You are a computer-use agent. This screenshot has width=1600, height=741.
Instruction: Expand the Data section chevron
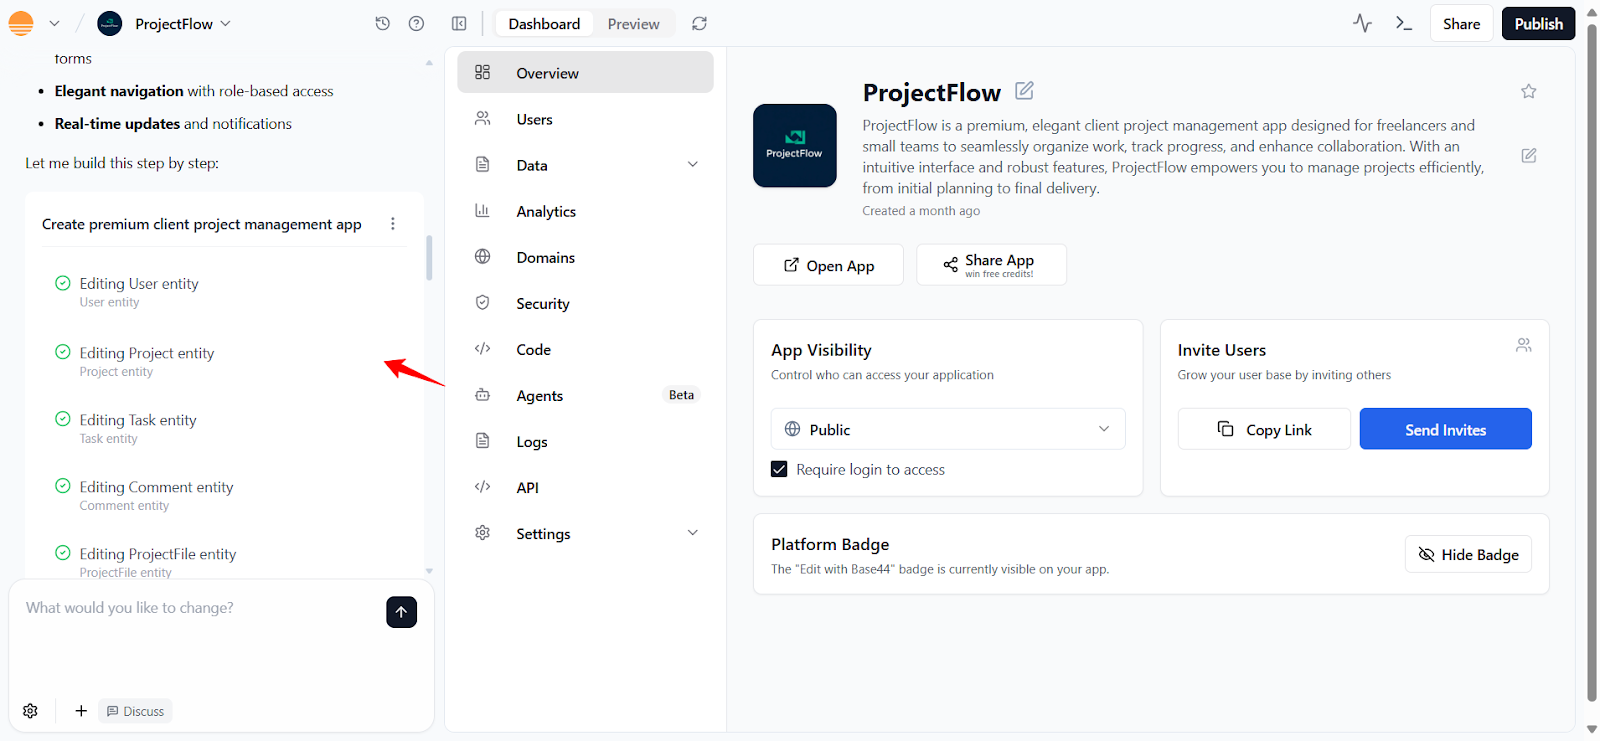(x=693, y=165)
